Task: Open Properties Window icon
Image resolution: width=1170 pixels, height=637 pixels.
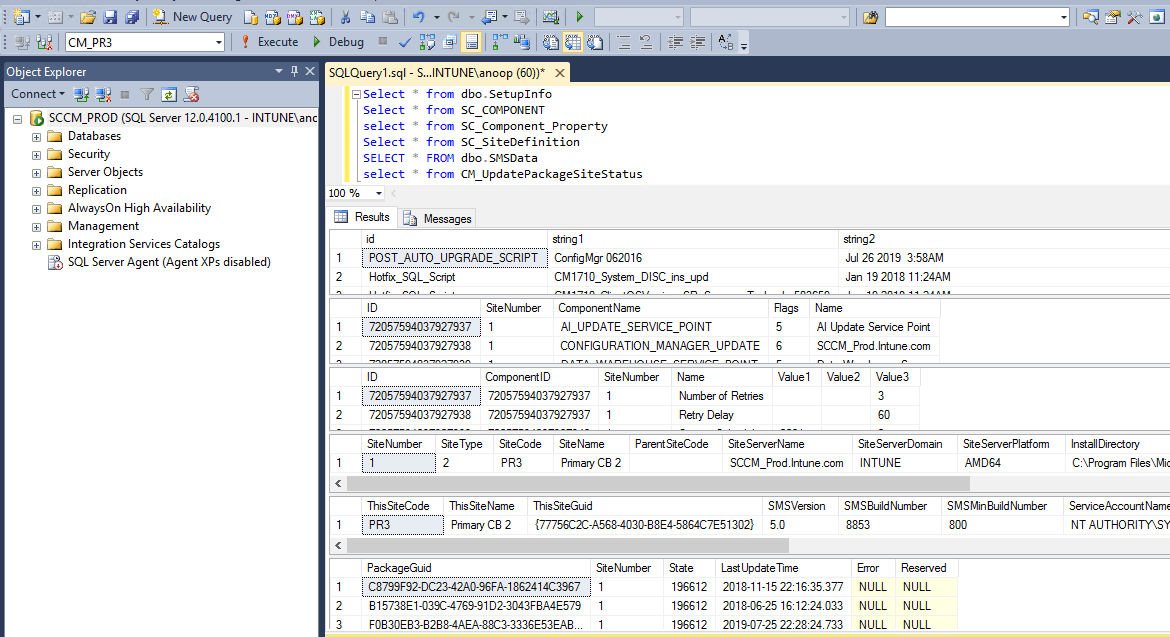Action: coord(1113,16)
